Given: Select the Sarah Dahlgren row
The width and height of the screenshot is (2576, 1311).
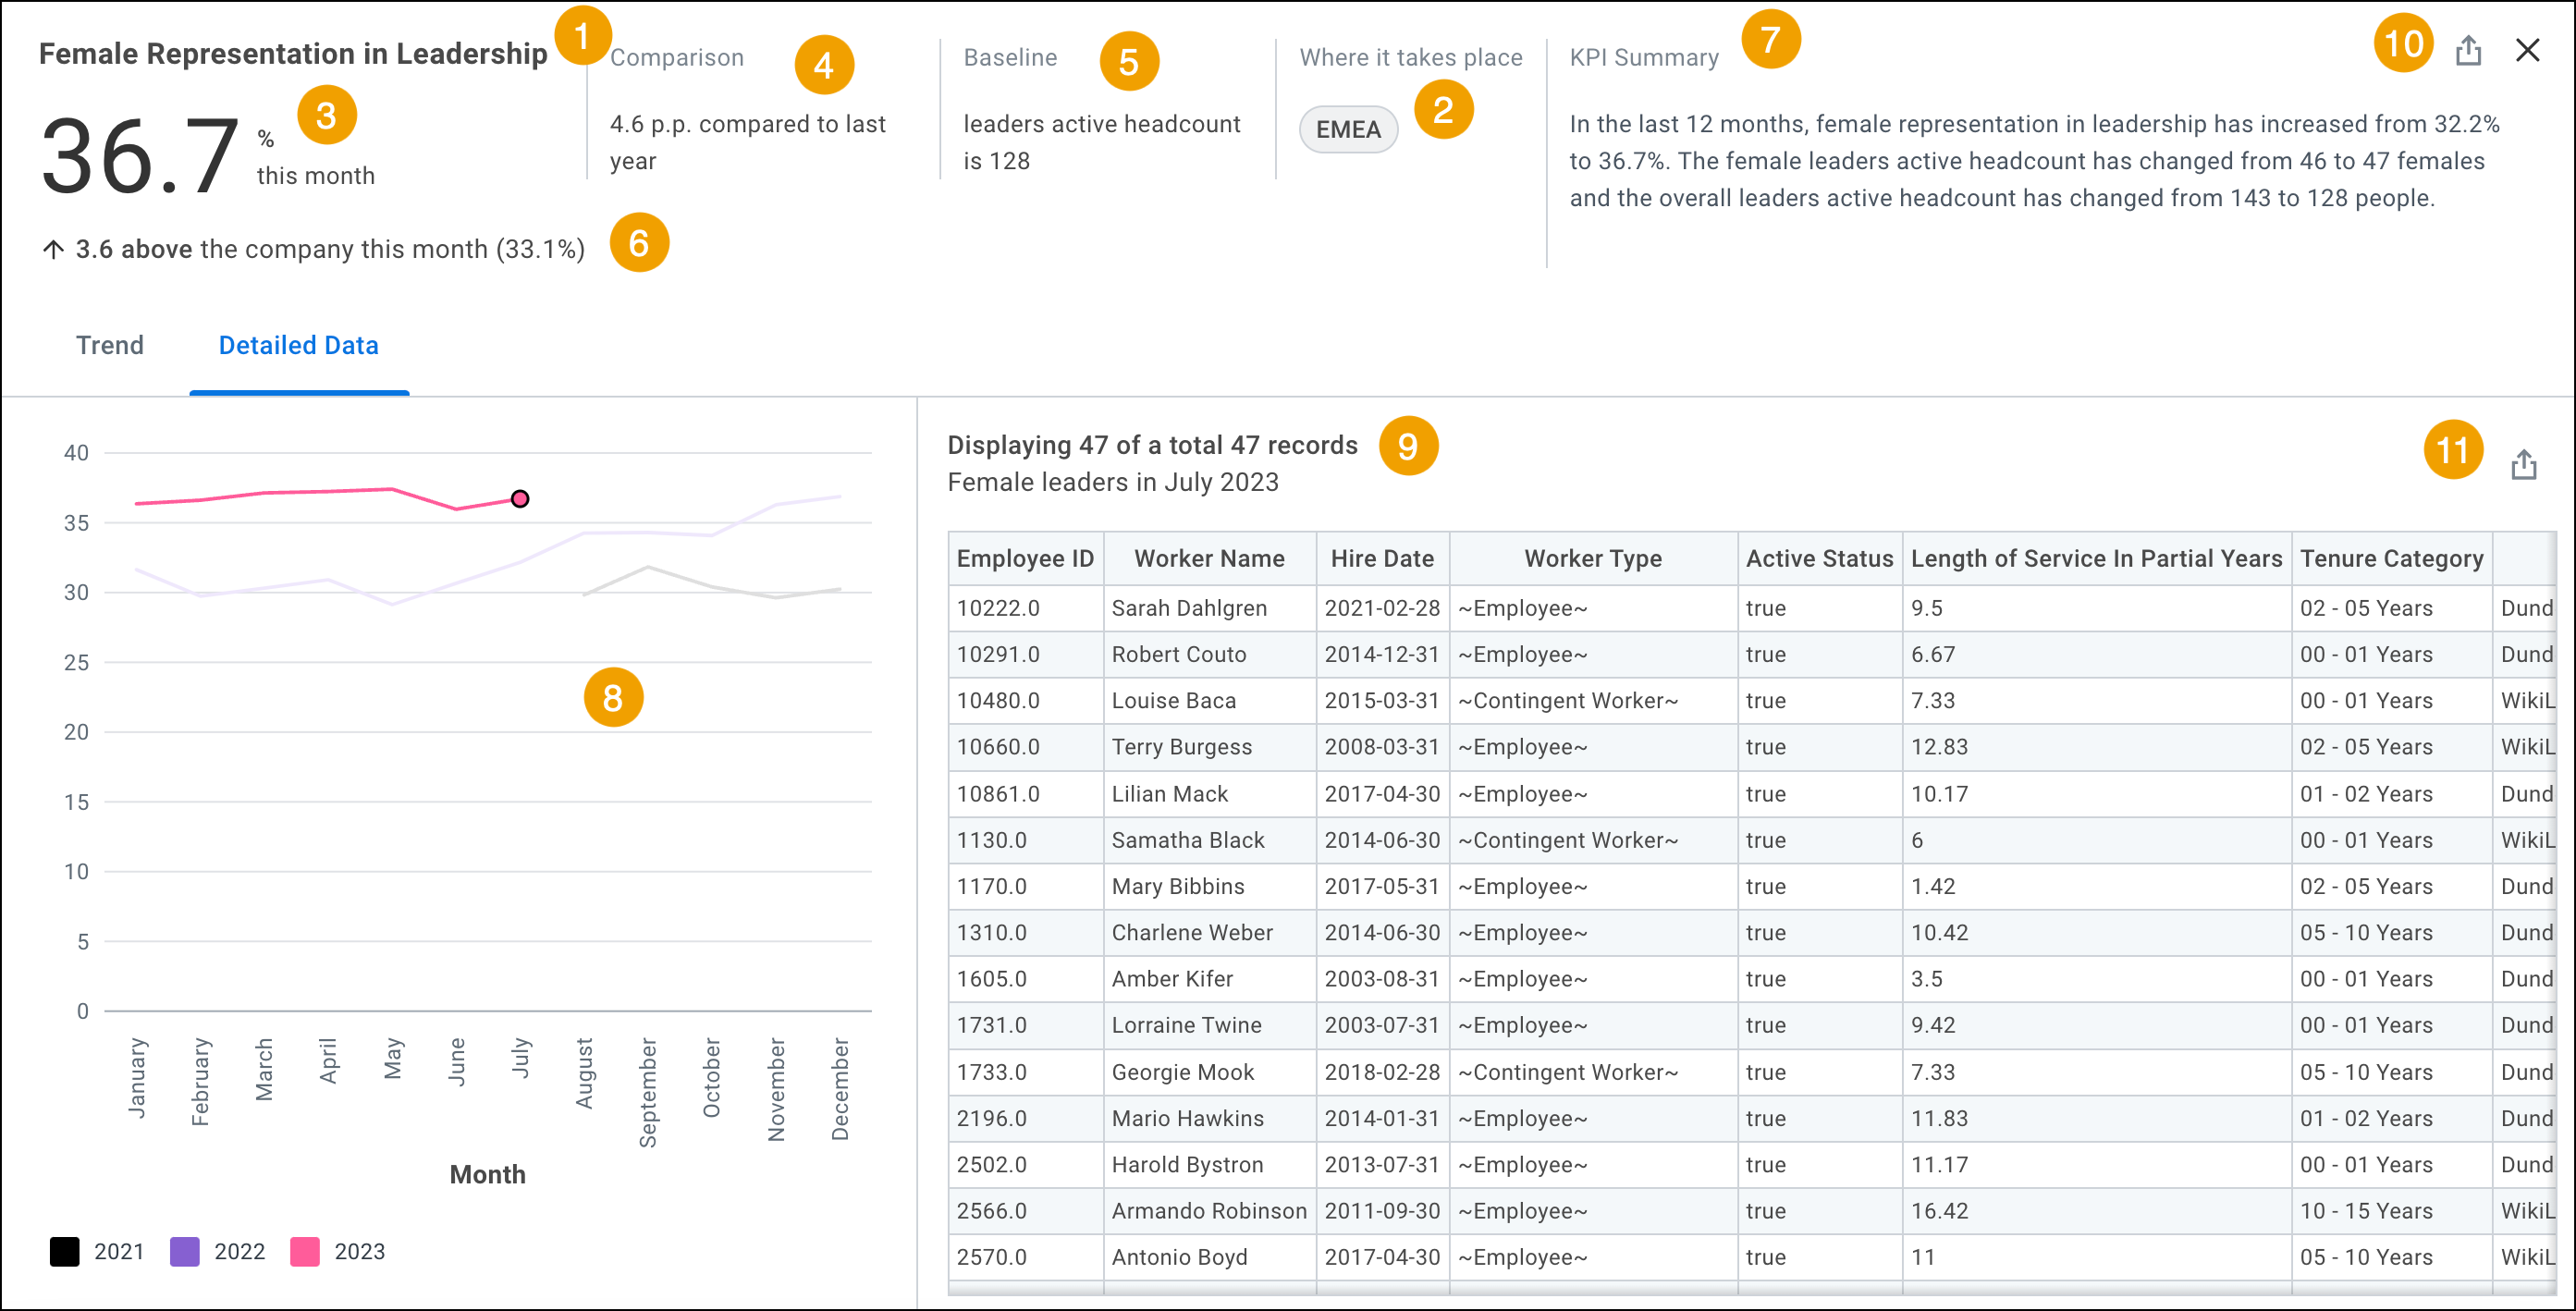Looking at the screenshot, I should pos(1751,608).
